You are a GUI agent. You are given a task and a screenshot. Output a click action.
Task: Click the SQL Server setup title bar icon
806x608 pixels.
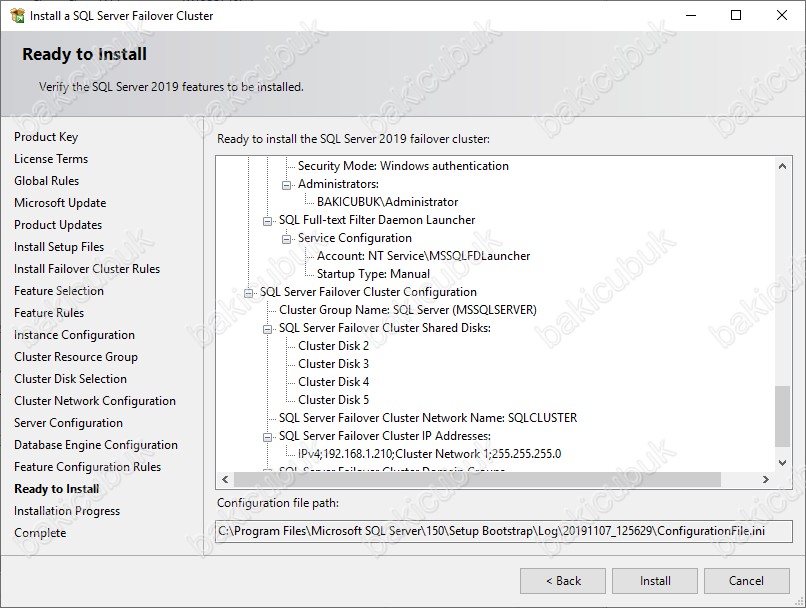coord(17,16)
